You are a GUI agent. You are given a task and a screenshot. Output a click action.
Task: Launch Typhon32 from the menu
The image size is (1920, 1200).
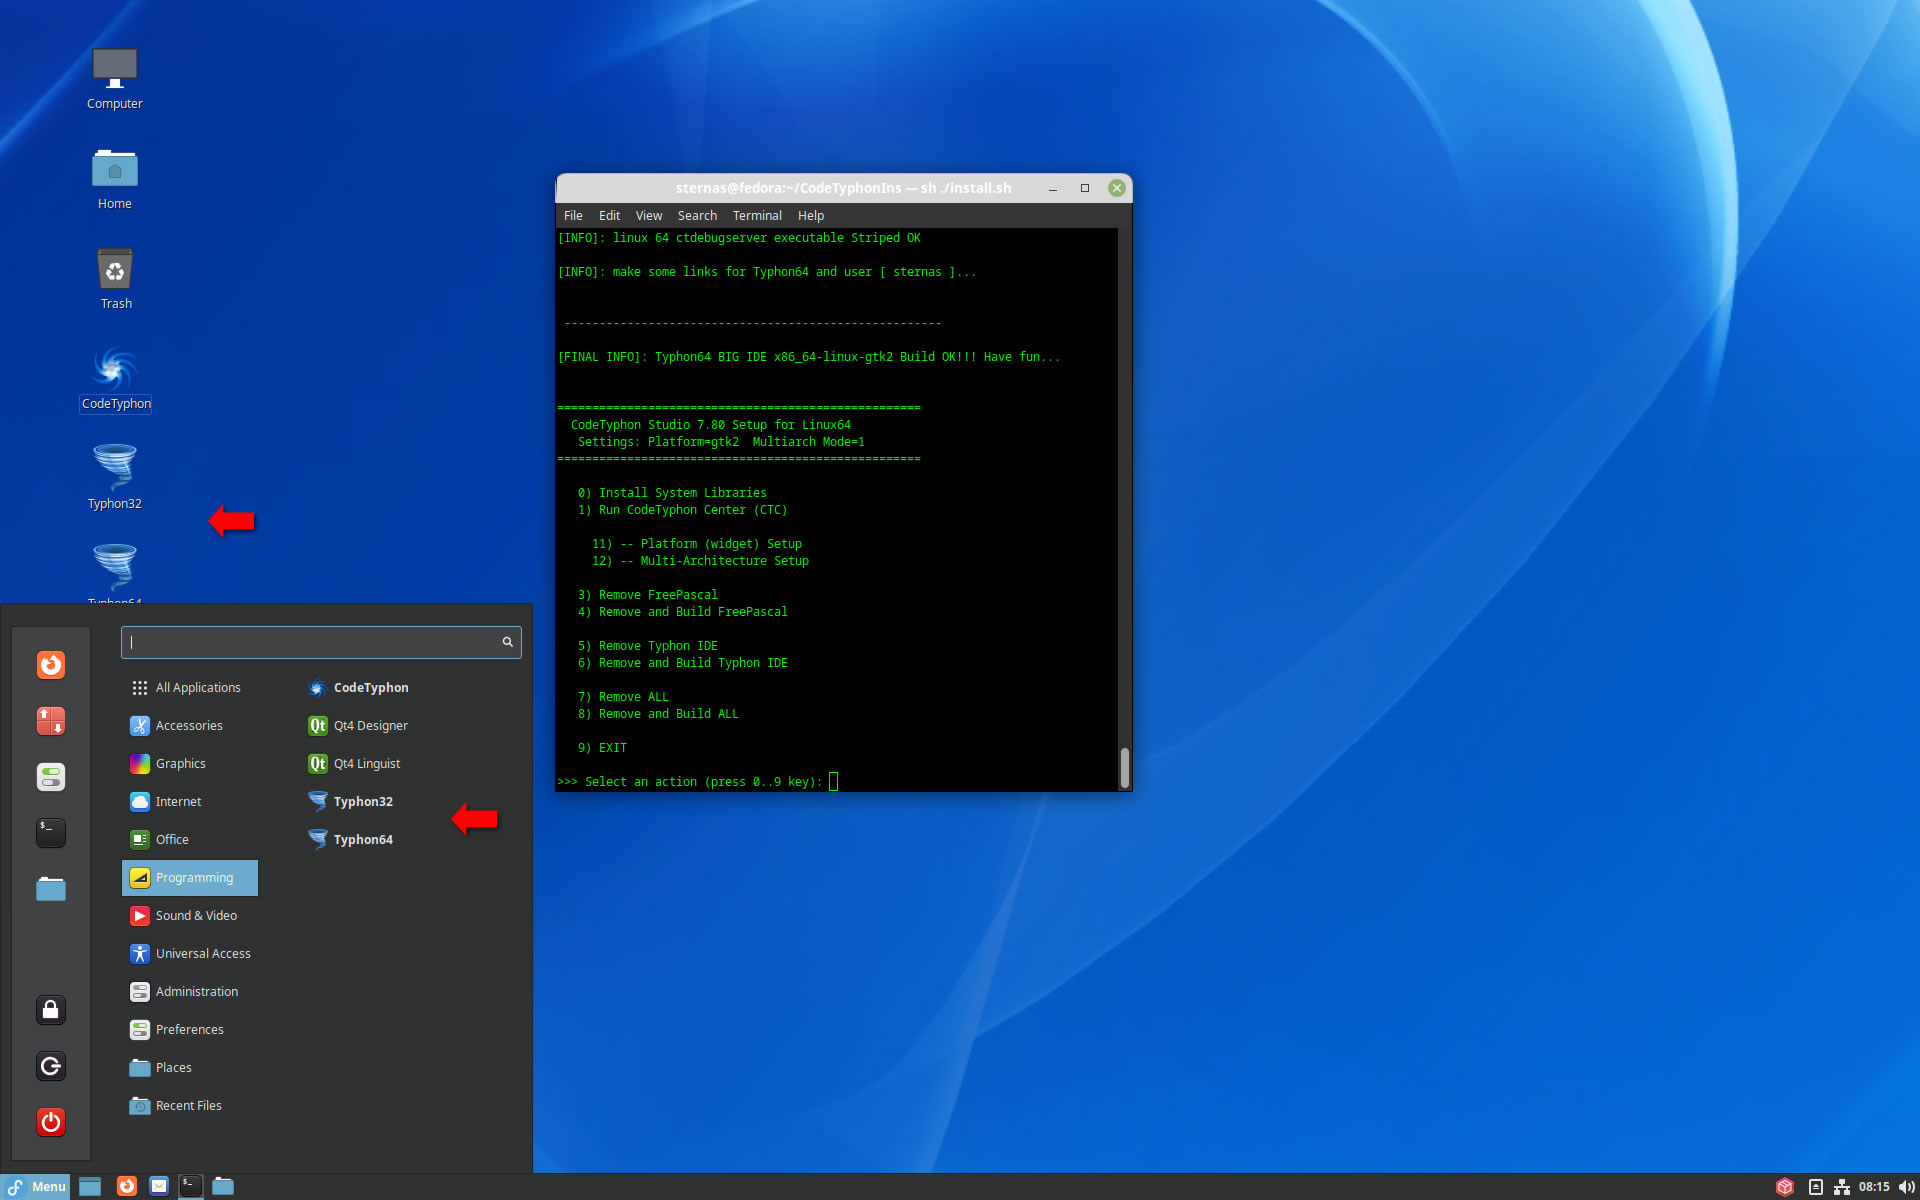pos(350,802)
